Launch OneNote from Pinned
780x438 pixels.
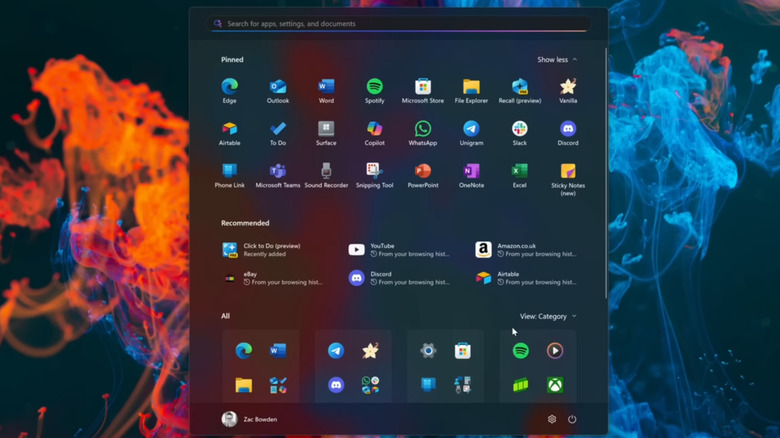coord(471,175)
